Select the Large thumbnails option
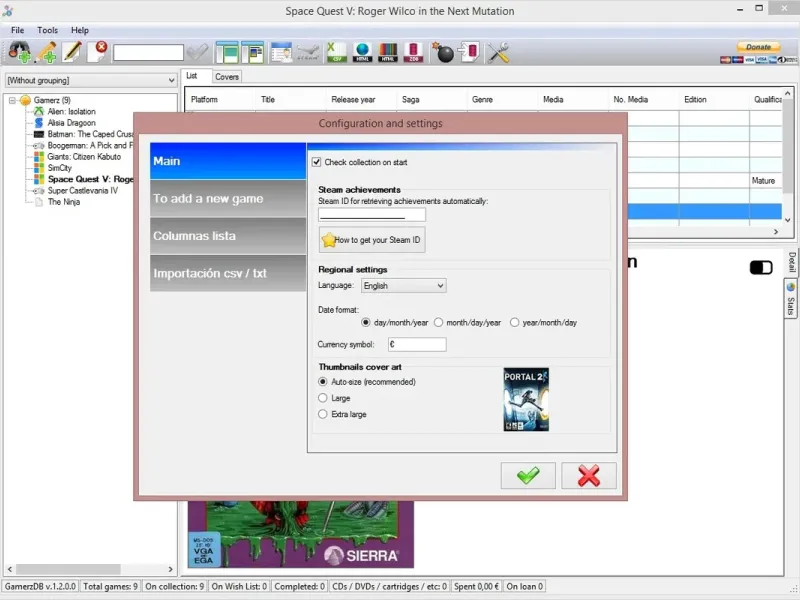800x600 pixels. 322,398
